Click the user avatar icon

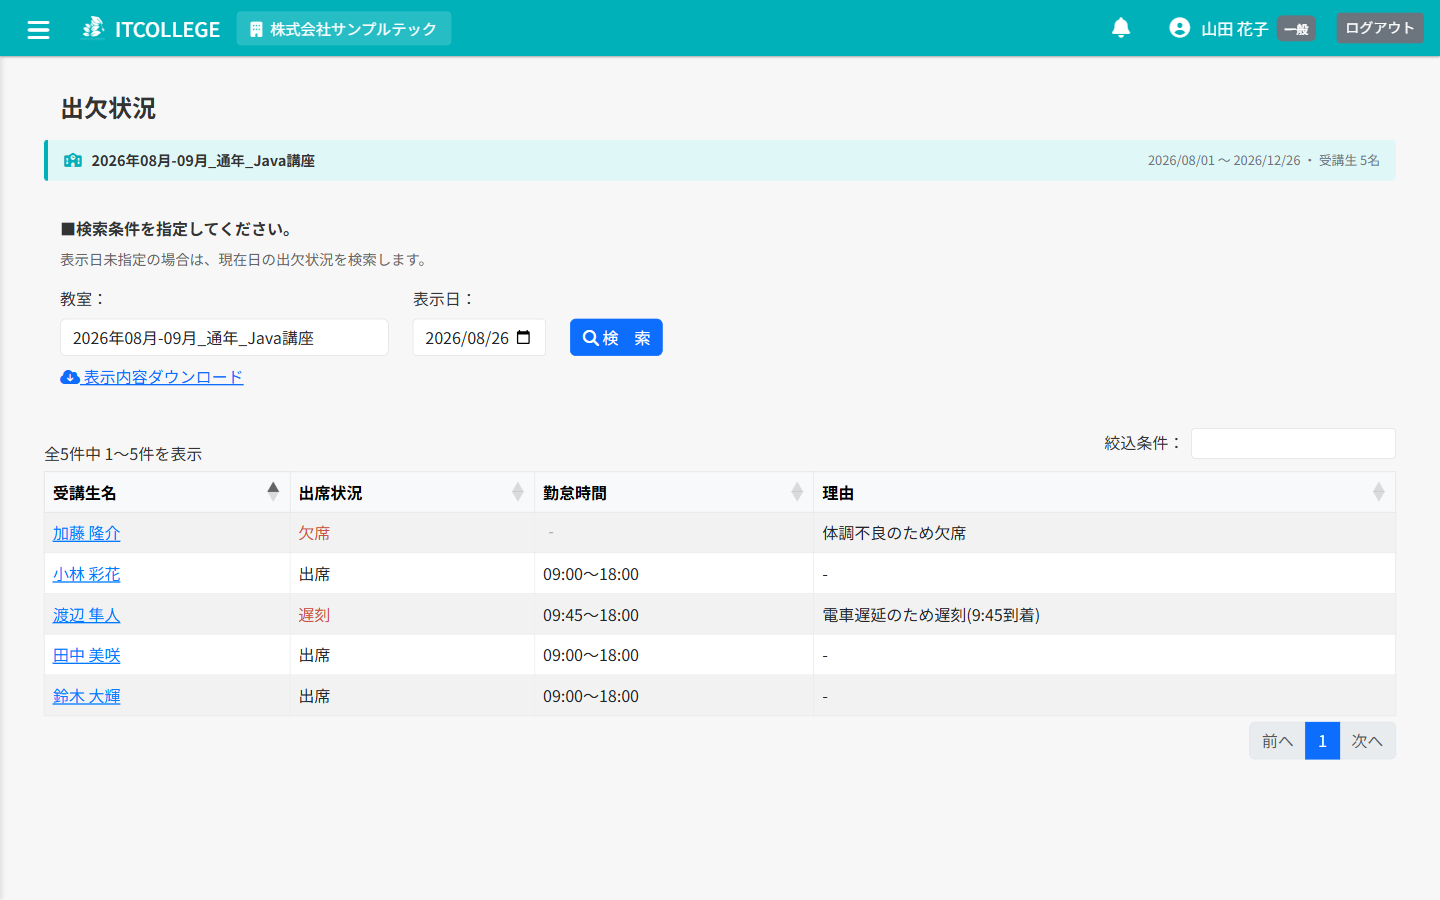click(x=1180, y=28)
